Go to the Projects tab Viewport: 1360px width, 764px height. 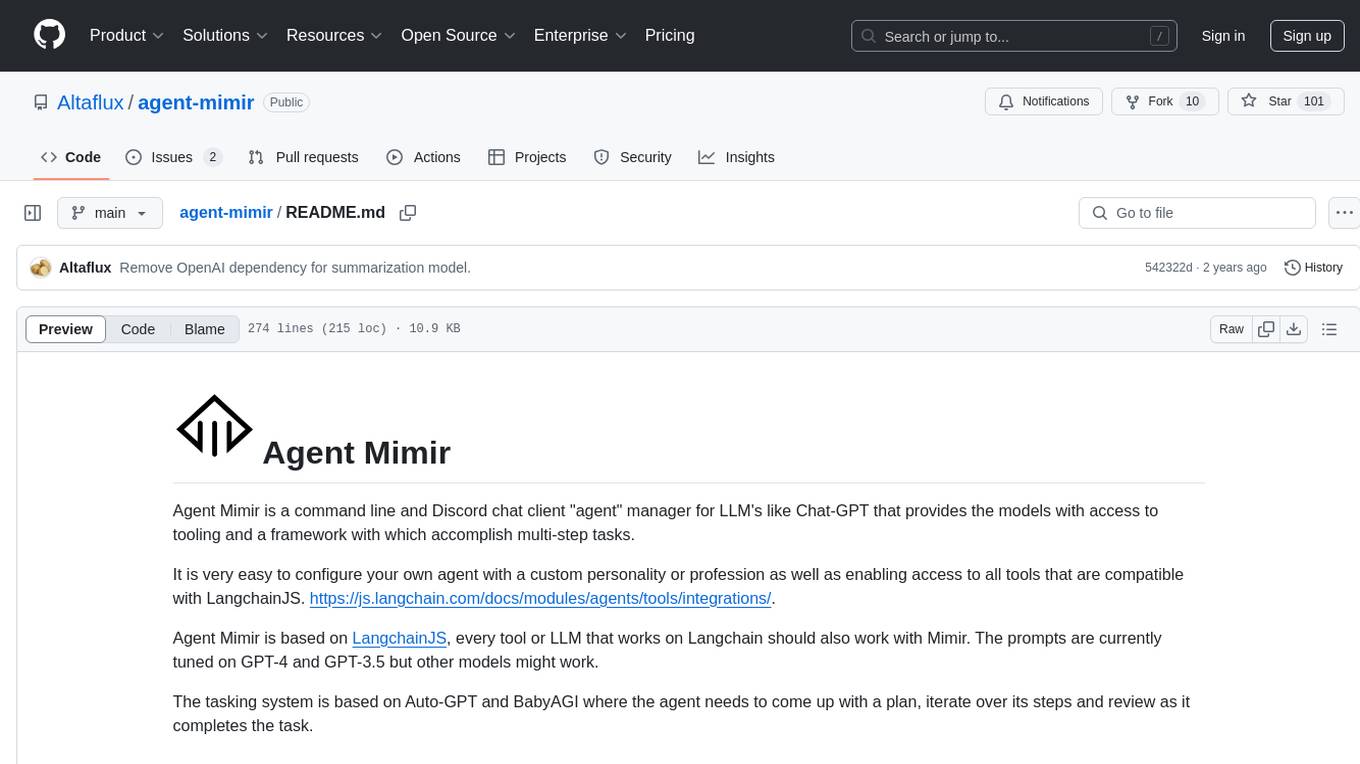click(527, 157)
